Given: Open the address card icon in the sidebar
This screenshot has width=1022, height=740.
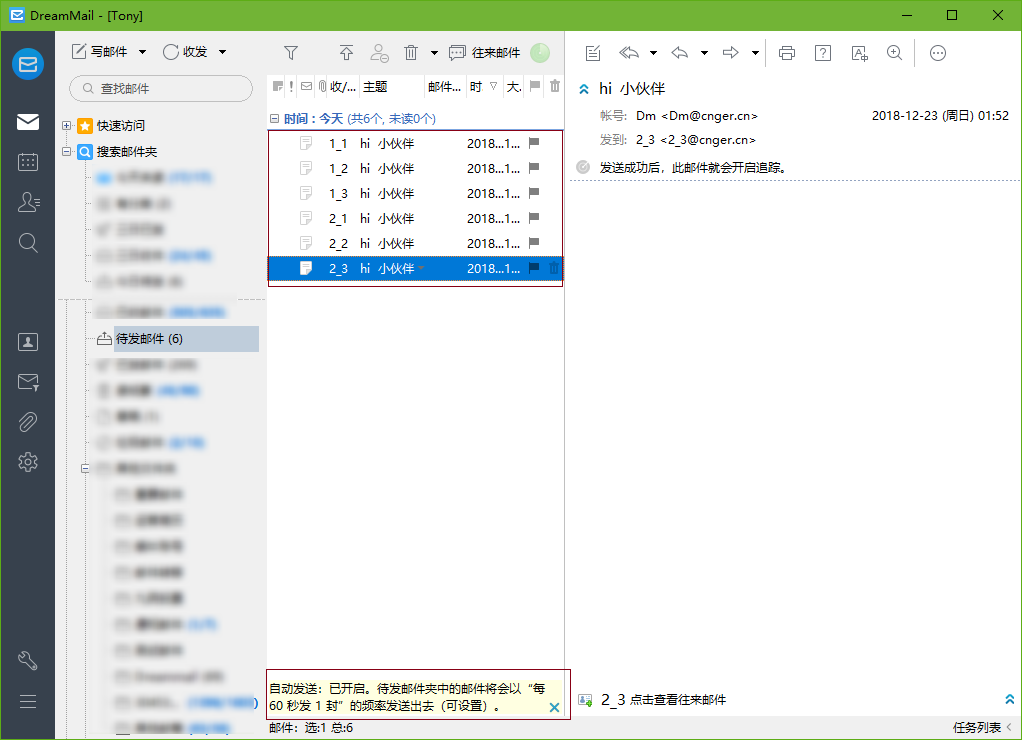Looking at the screenshot, I should (28, 342).
